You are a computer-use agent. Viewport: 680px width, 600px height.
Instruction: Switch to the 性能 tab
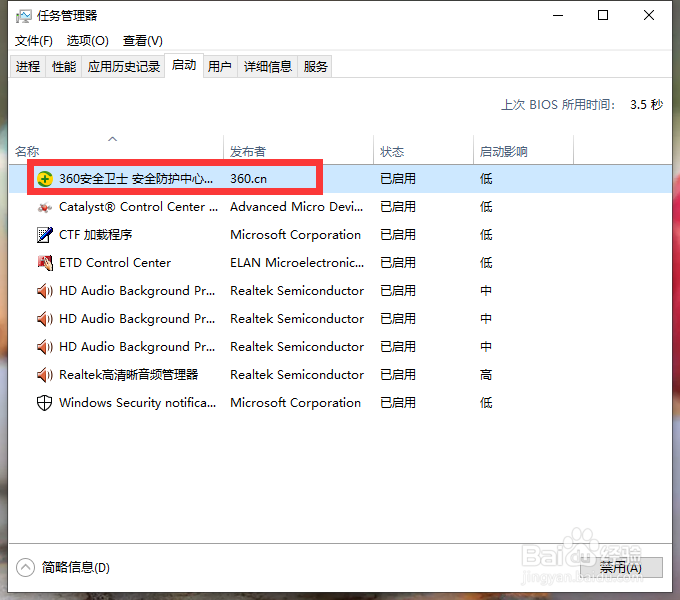64,66
